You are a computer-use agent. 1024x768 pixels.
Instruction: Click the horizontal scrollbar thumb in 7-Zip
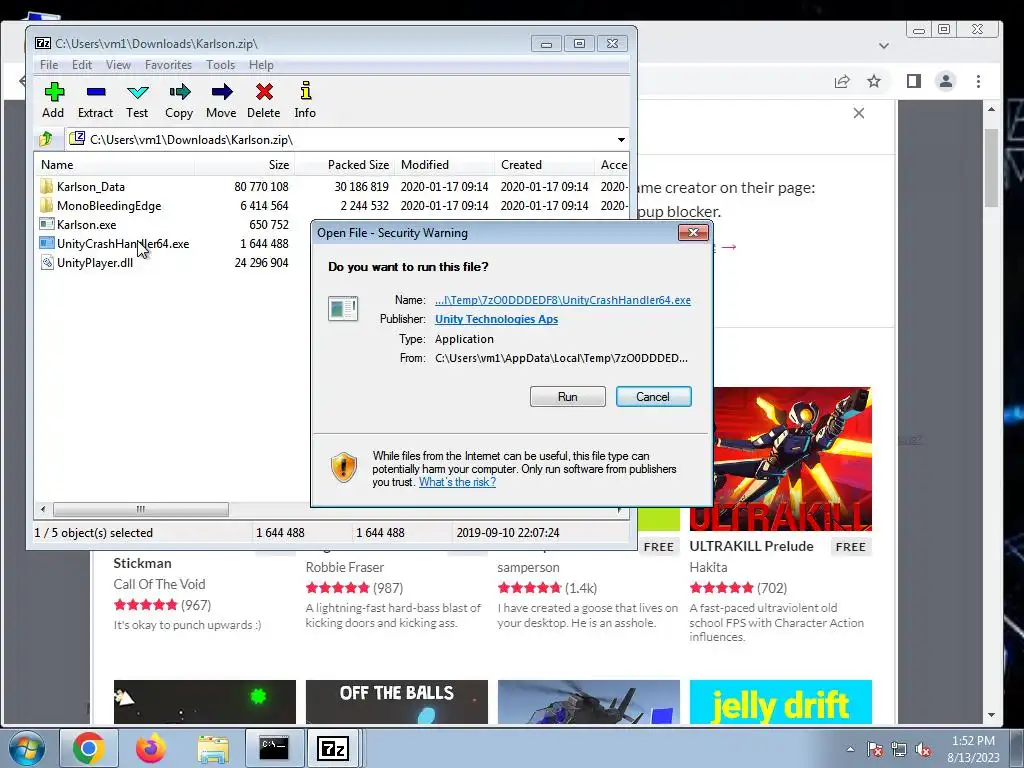(140, 509)
